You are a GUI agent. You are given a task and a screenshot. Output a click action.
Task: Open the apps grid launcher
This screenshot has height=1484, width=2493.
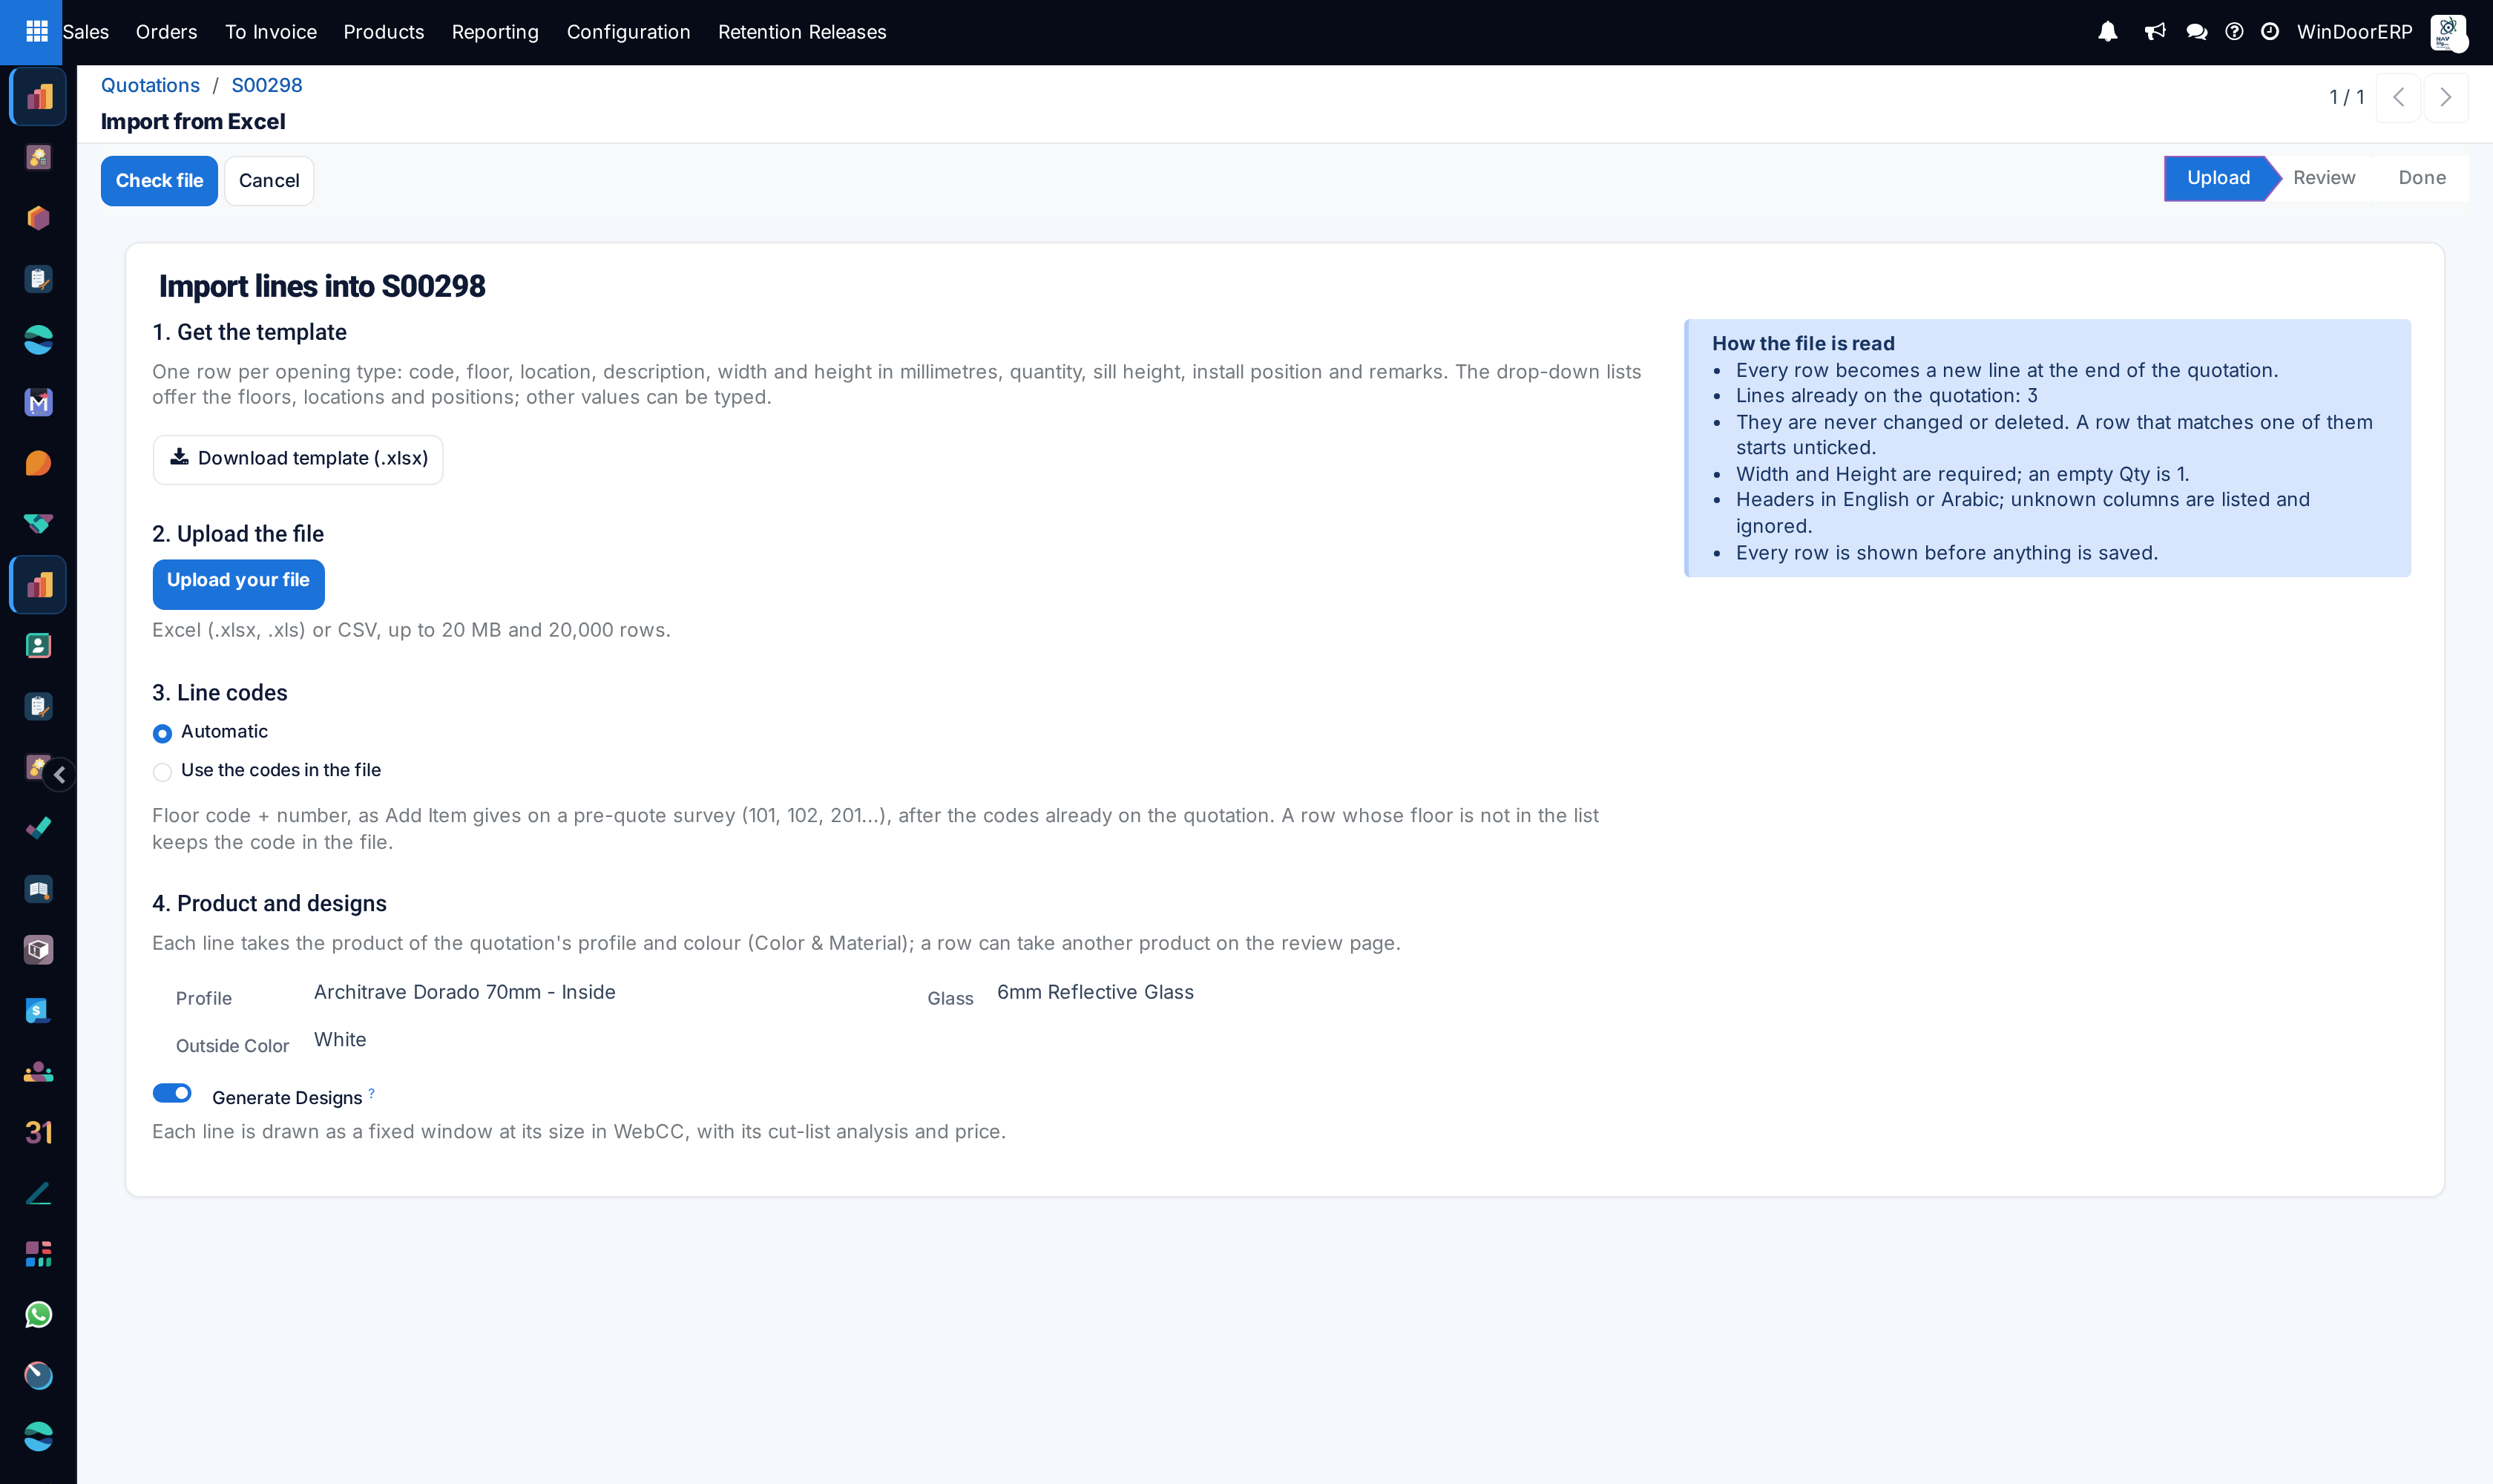tap(36, 32)
